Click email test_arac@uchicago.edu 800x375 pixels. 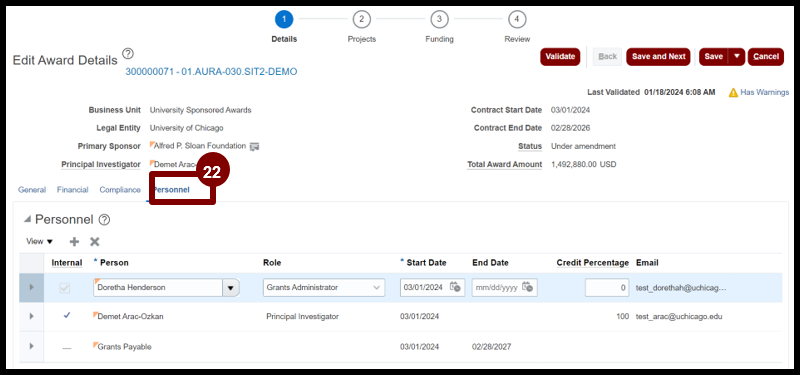(679, 316)
